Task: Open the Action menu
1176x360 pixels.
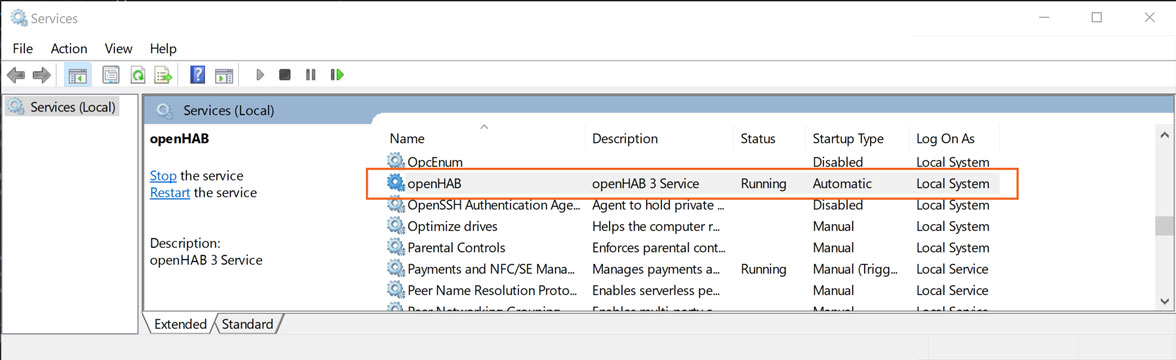Action: (69, 49)
